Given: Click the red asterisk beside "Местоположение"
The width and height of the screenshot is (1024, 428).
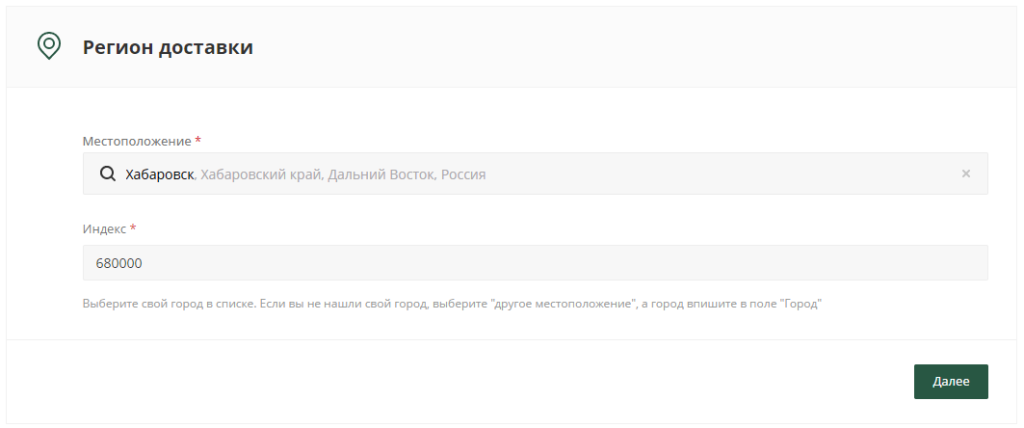Looking at the screenshot, I should pyautogui.click(x=198, y=140).
